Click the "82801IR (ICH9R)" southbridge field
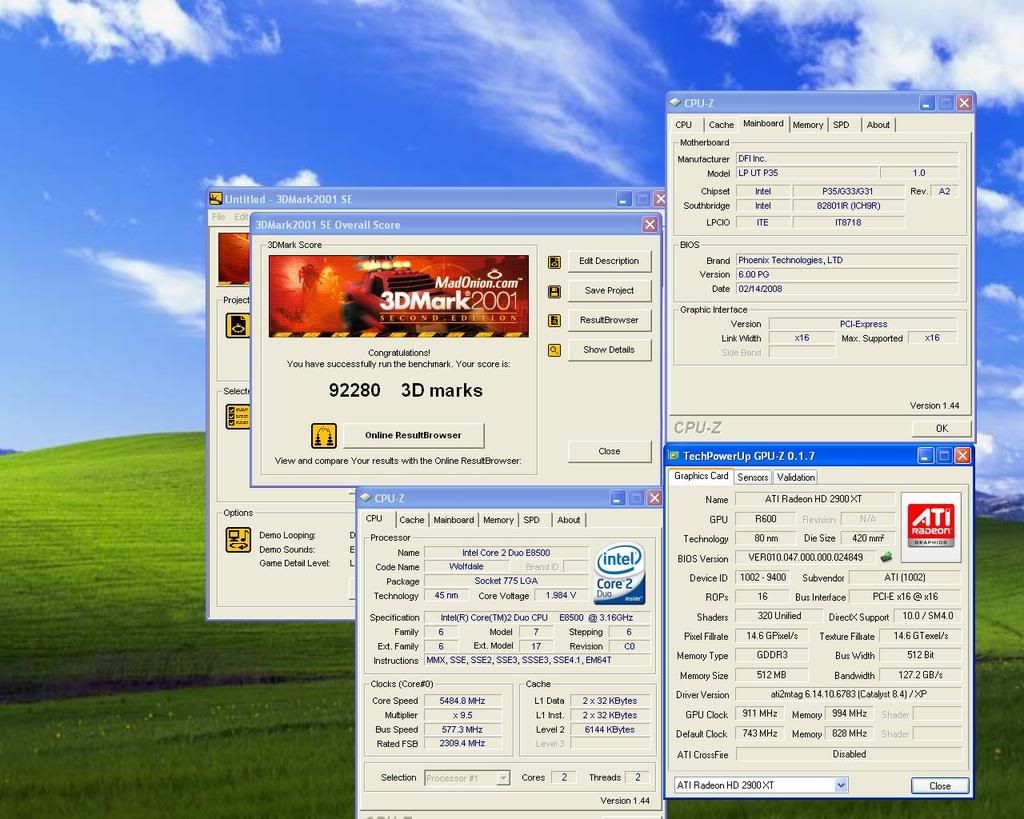The width and height of the screenshot is (1024, 819). [x=848, y=206]
